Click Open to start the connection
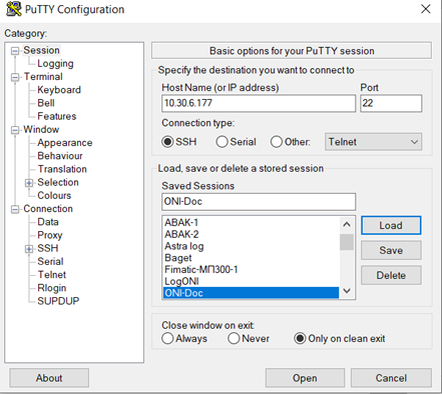Screen dimensions: 442x394 [x=305, y=378]
